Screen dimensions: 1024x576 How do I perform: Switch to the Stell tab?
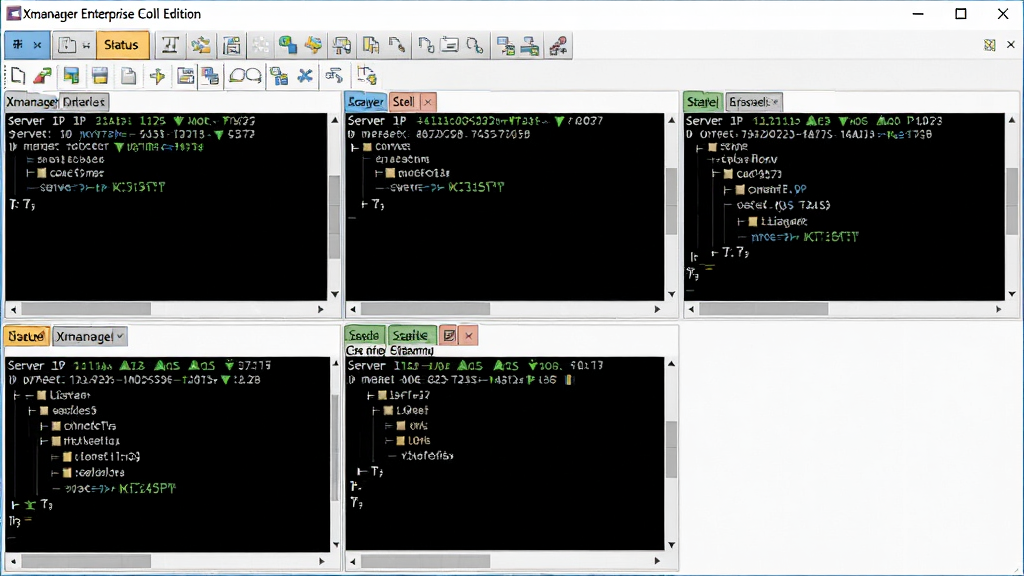pyautogui.click(x=404, y=102)
